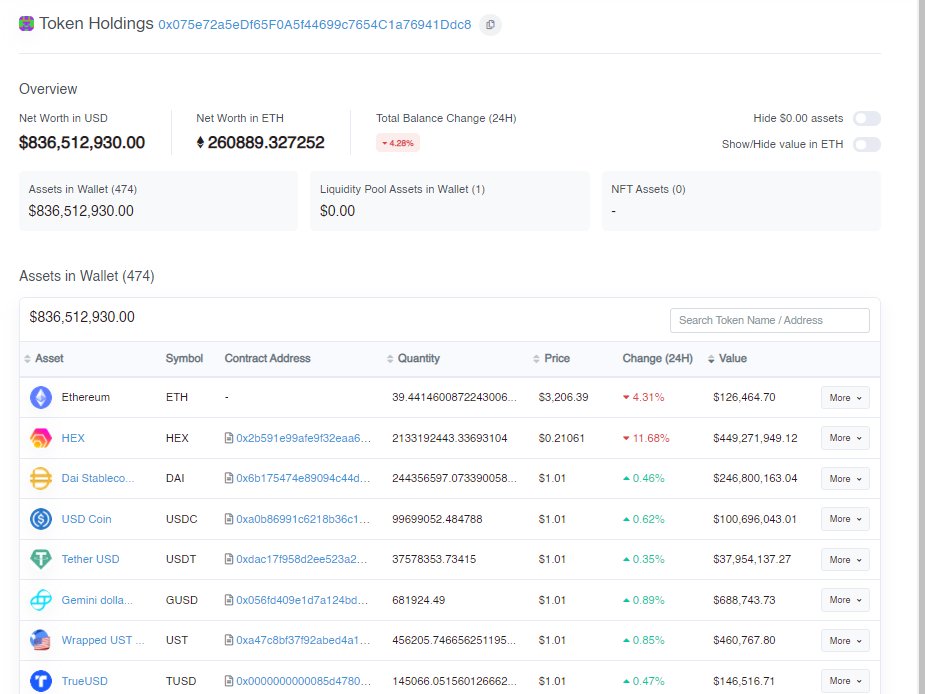Open TUSD contract address 0x0000000000085d4780

tap(303, 680)
